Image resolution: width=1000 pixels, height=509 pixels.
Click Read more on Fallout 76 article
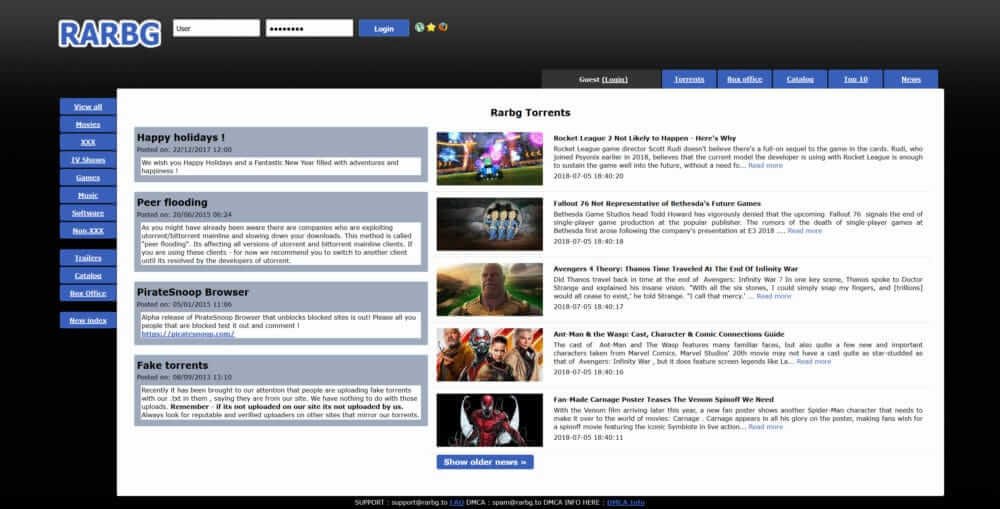point(805,231)
